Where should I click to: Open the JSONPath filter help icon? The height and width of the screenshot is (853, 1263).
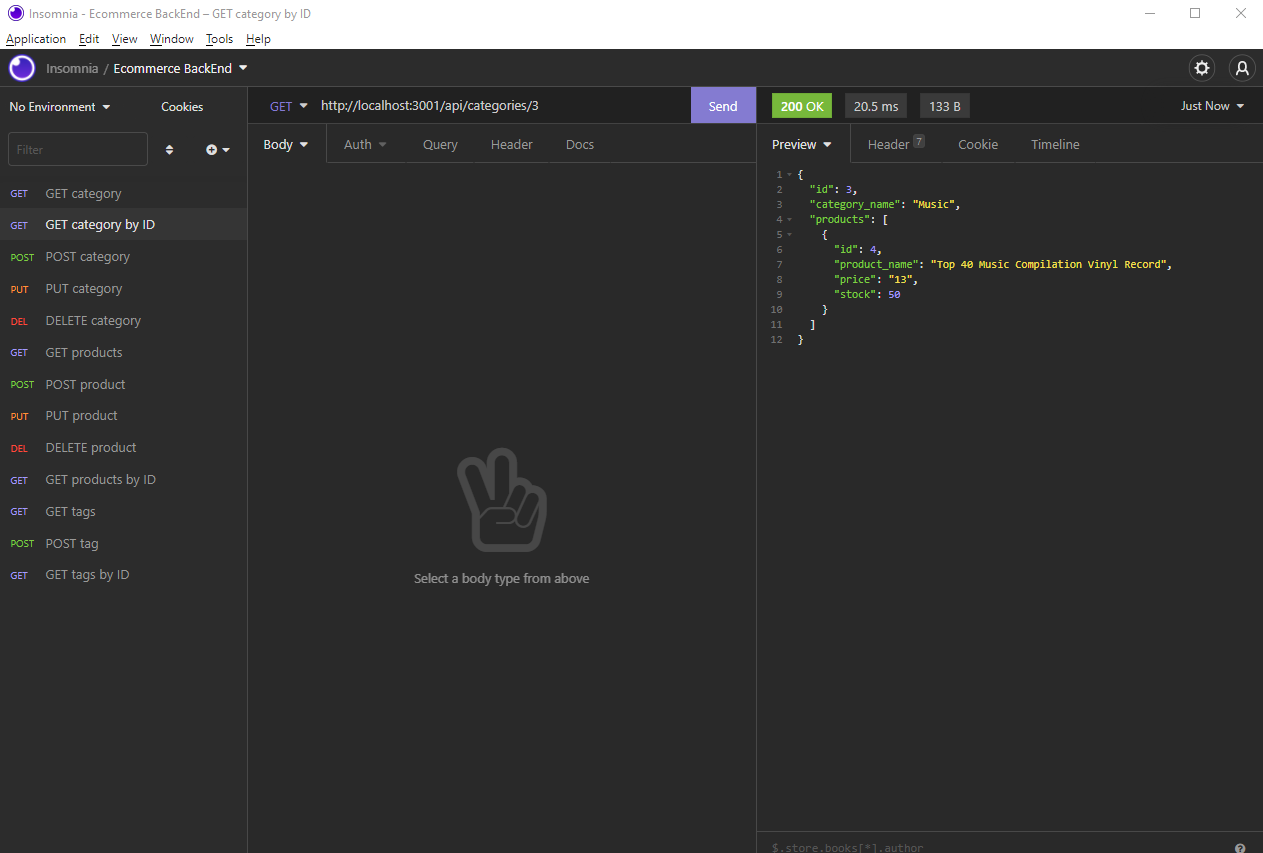(1241, 847)
